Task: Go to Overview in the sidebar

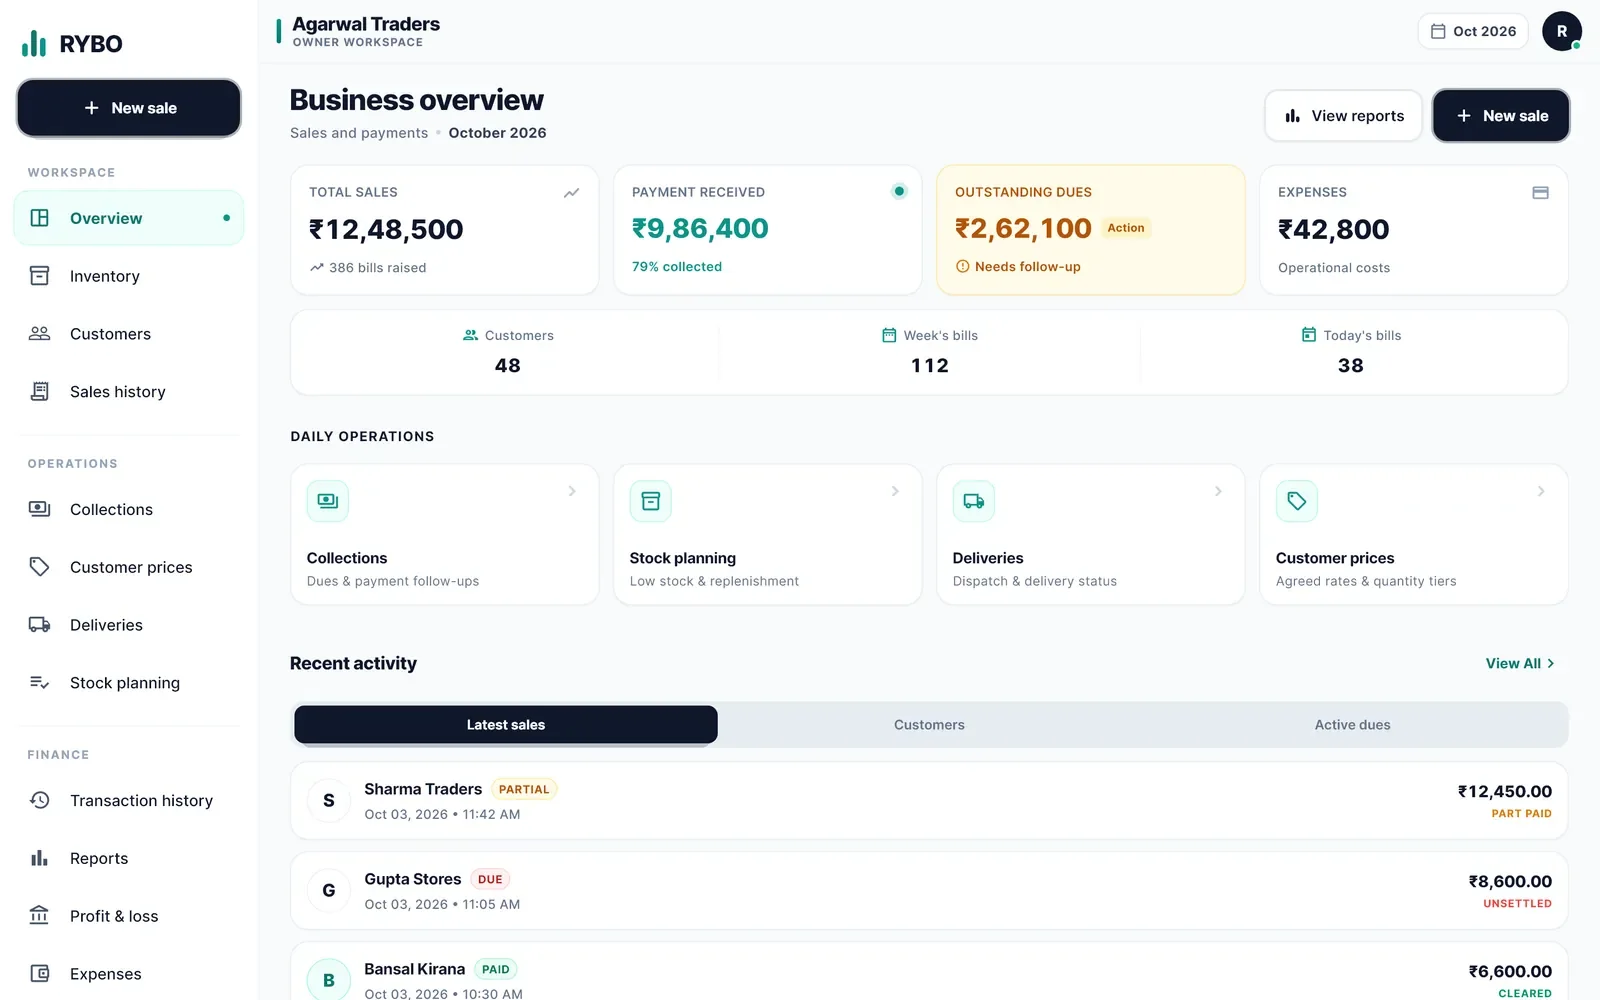Action: (129, 218)
